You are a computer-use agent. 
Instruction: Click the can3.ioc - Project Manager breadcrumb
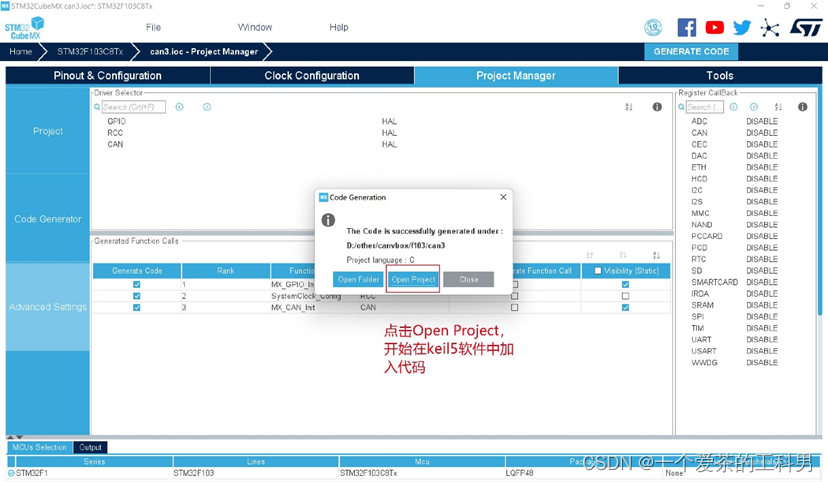coord(204,52)
